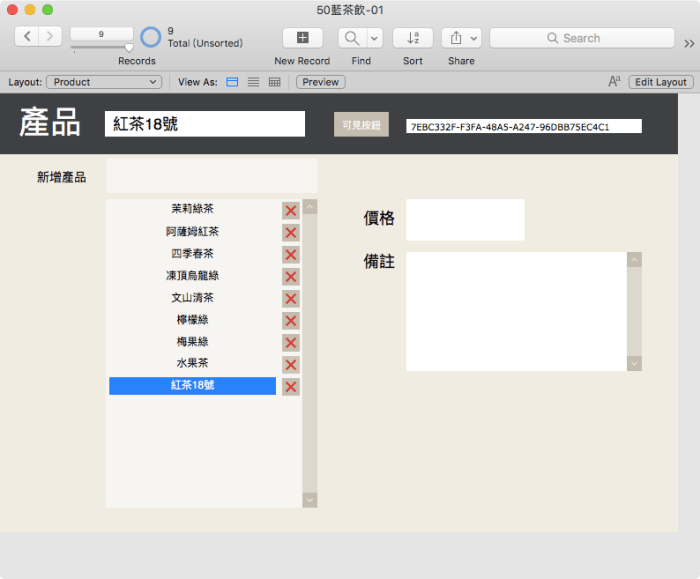The width and height of the screenshot is (700, 579).
Task: Click the Sort records icon
Action: [413, 38]
